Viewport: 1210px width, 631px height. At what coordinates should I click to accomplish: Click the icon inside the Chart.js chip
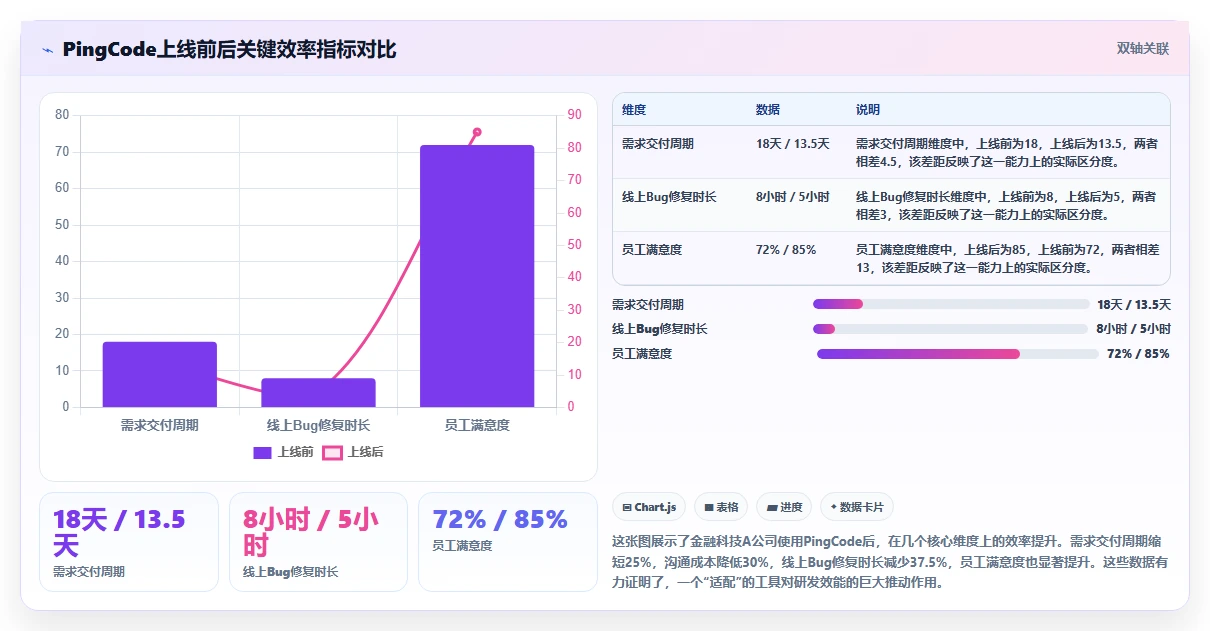click(626, 507)
